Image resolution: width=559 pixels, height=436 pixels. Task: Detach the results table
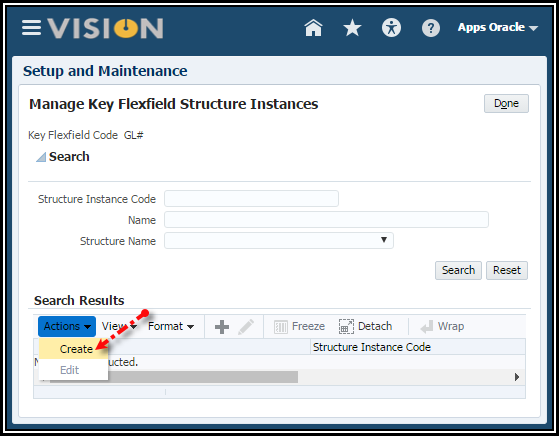point(365,326)
